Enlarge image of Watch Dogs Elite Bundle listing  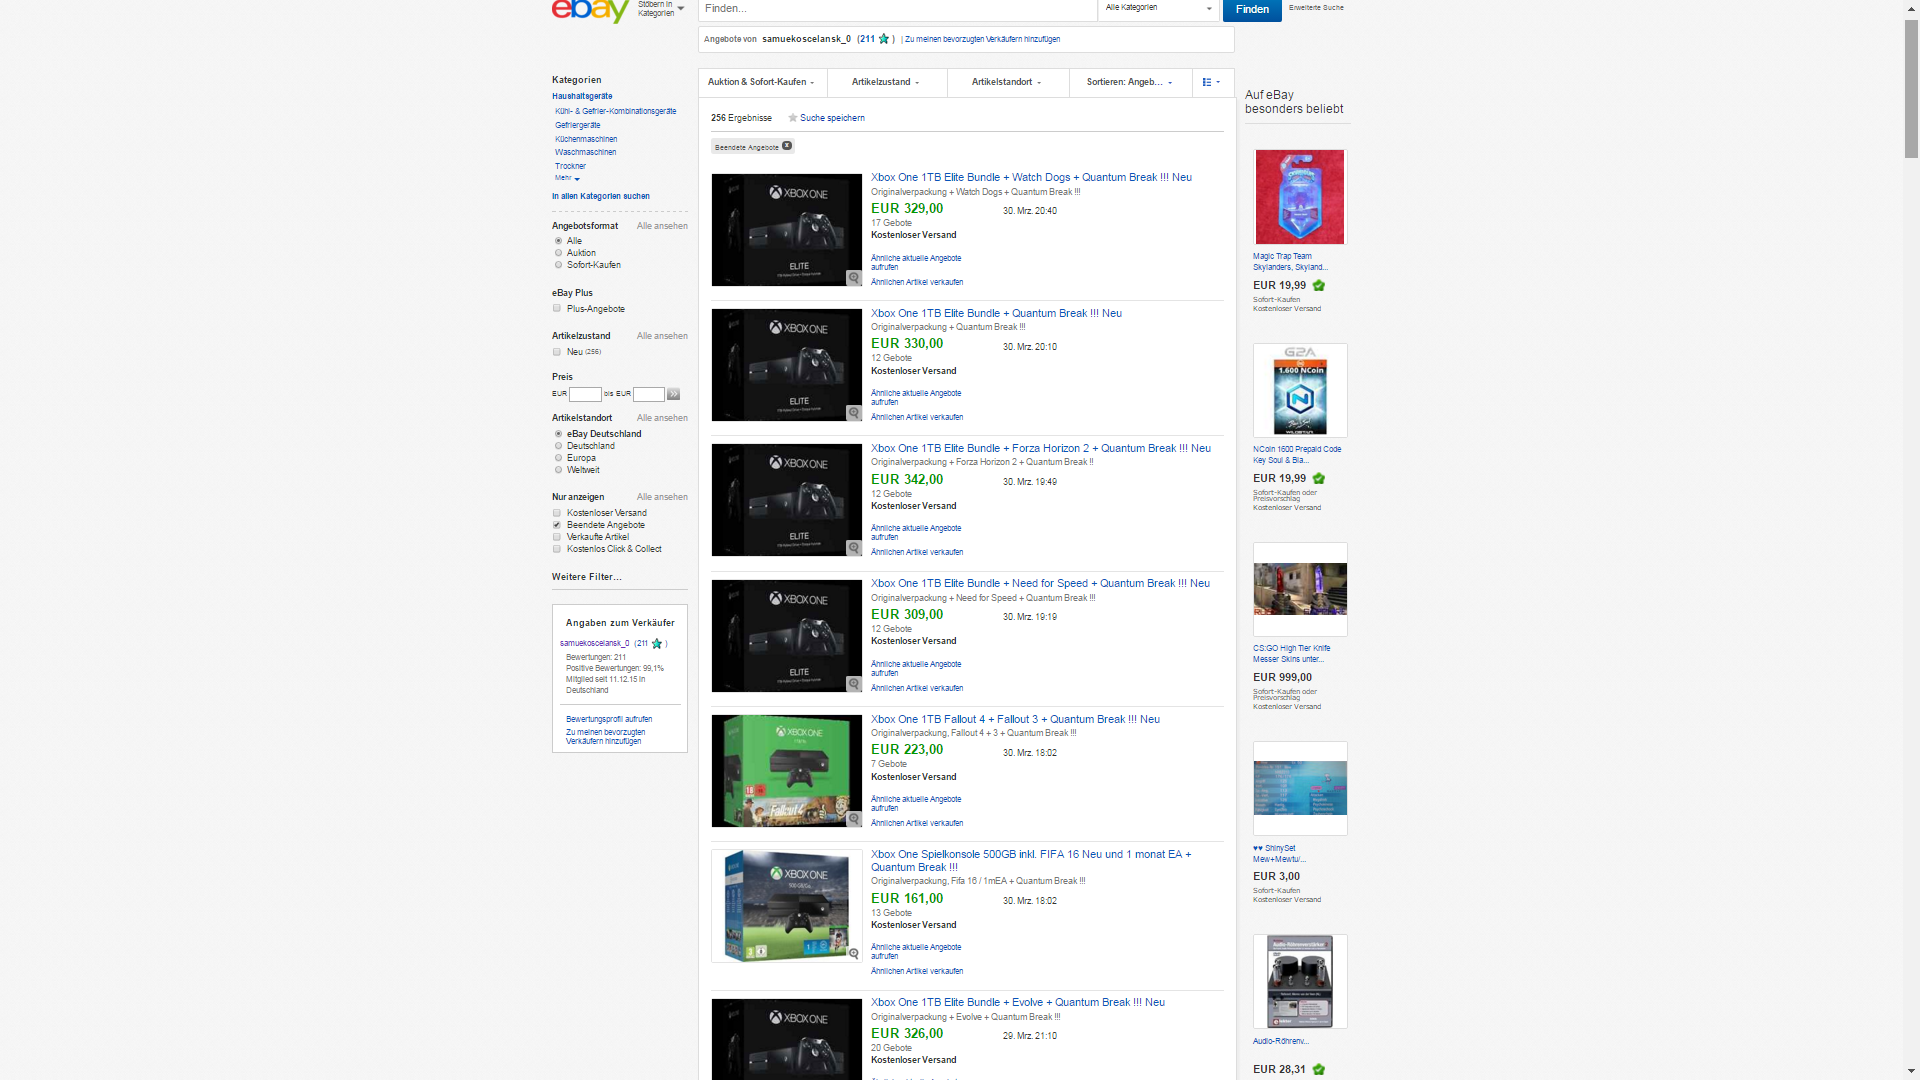pyautogui.click(x=854, y=278)
